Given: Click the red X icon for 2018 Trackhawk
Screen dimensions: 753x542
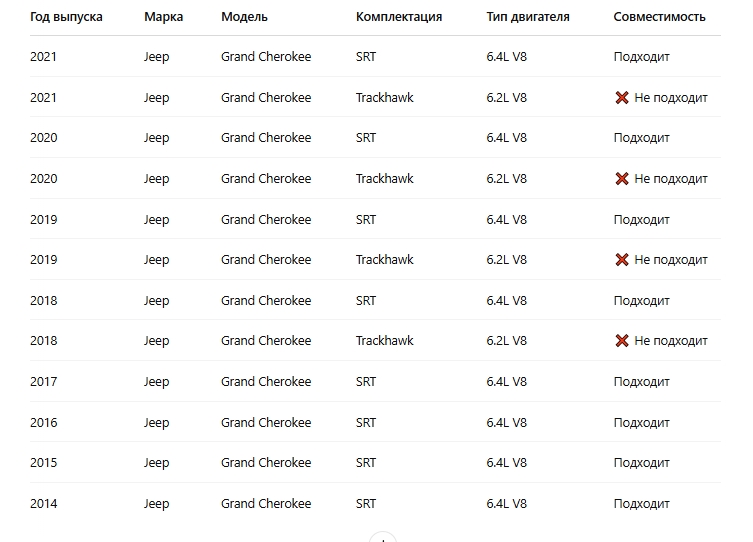Looking at the screenshot, I should click(x=622, y=341).
